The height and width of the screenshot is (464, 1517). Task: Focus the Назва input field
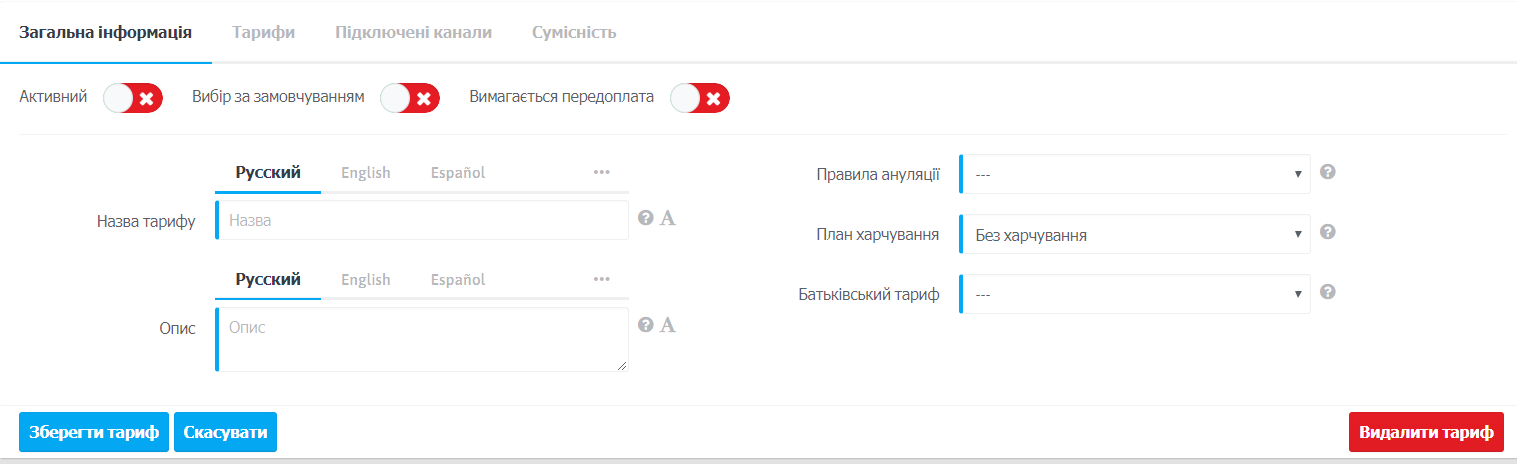pos(422,220)
